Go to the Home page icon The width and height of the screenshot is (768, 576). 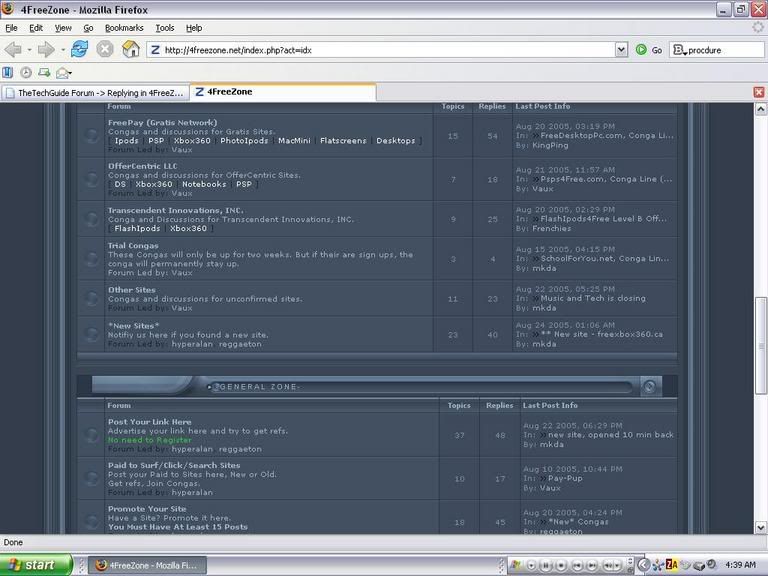[x=131, y=49]
